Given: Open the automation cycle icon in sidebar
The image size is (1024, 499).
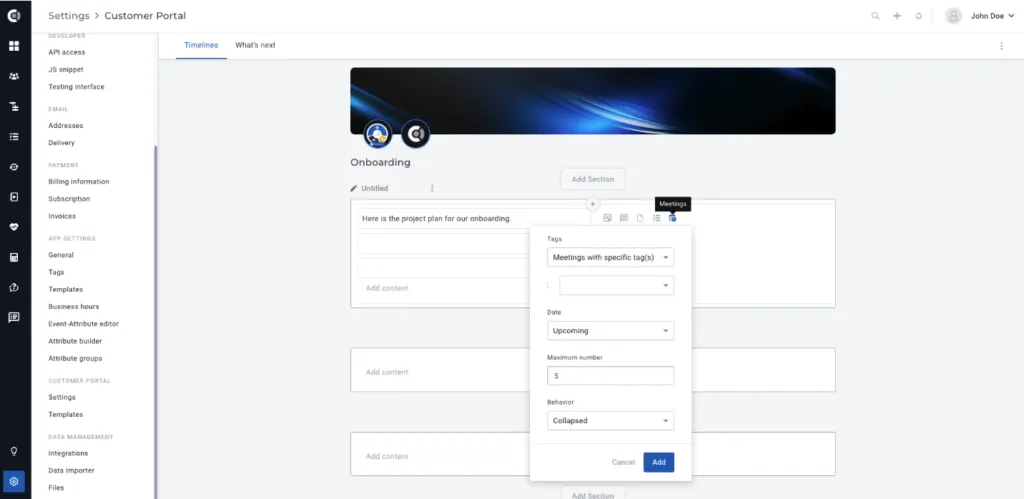Looking at the screenshot, I should click(x=14, y=167).
